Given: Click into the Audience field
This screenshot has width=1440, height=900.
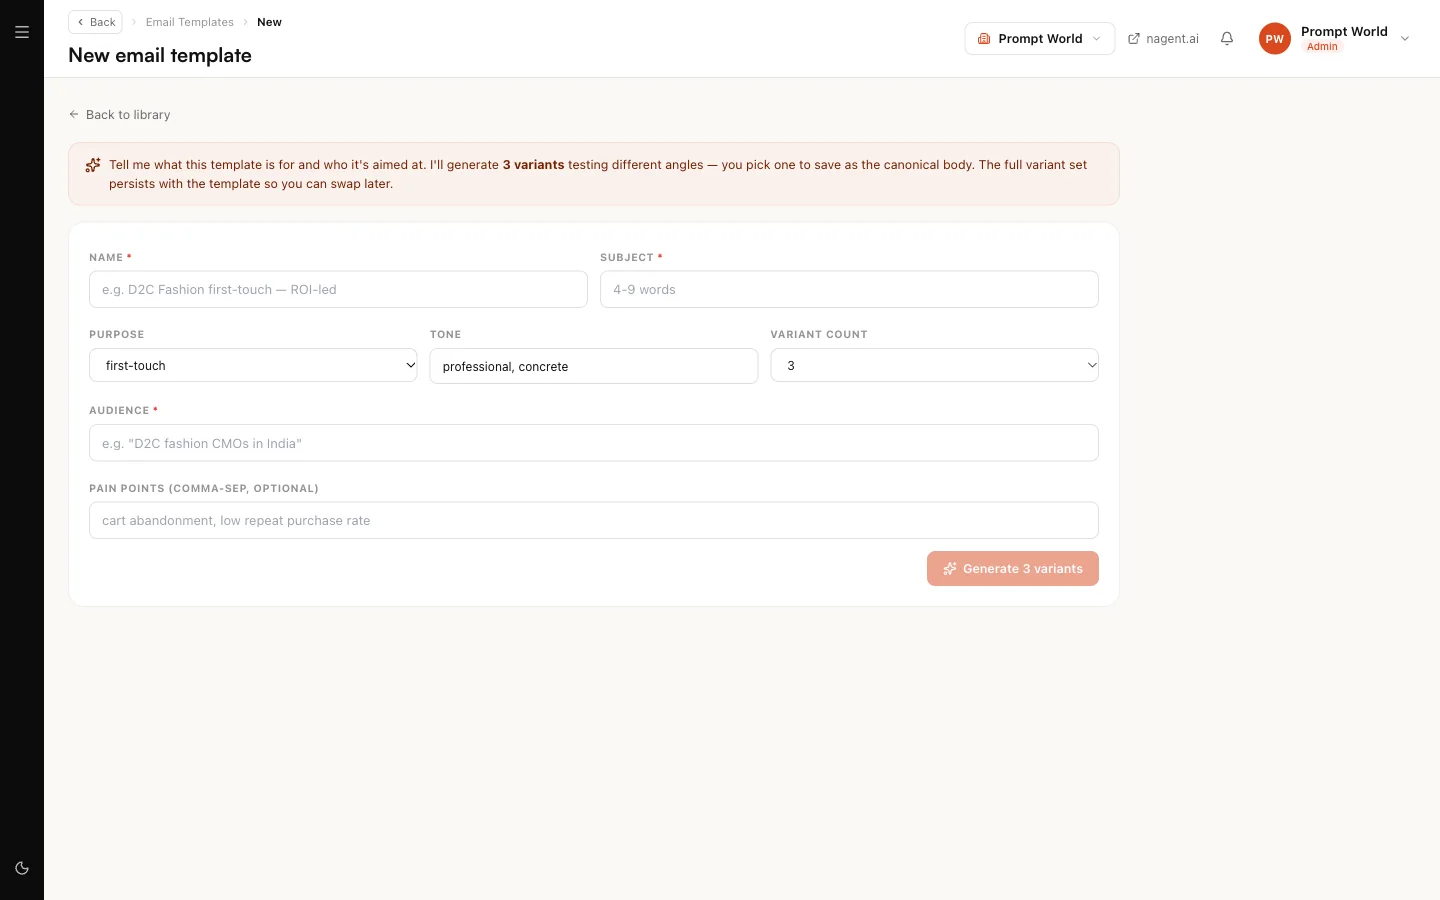Looking at the screenshot, I should coord(594,443).
